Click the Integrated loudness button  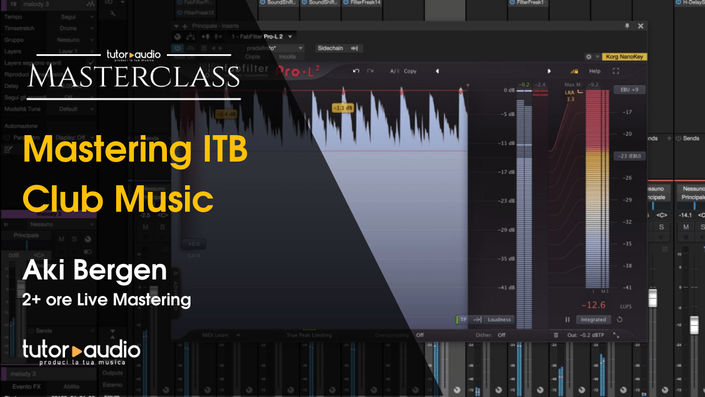(593, 320)
